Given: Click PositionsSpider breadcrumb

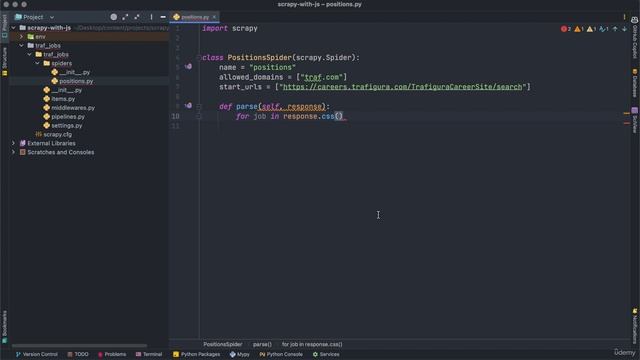Looking at the screenshot, I should click(x=222, y=344).
